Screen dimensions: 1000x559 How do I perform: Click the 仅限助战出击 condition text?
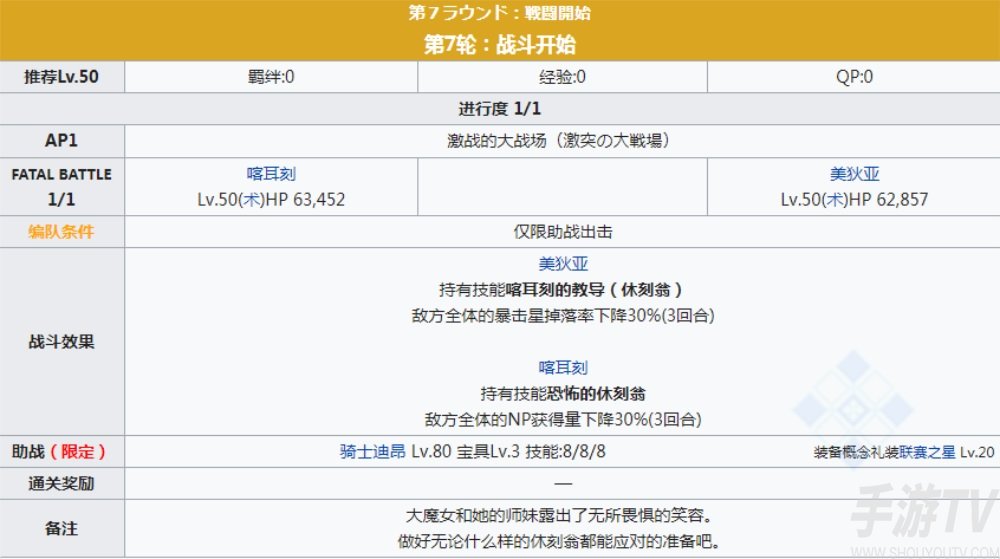(562, 231)
